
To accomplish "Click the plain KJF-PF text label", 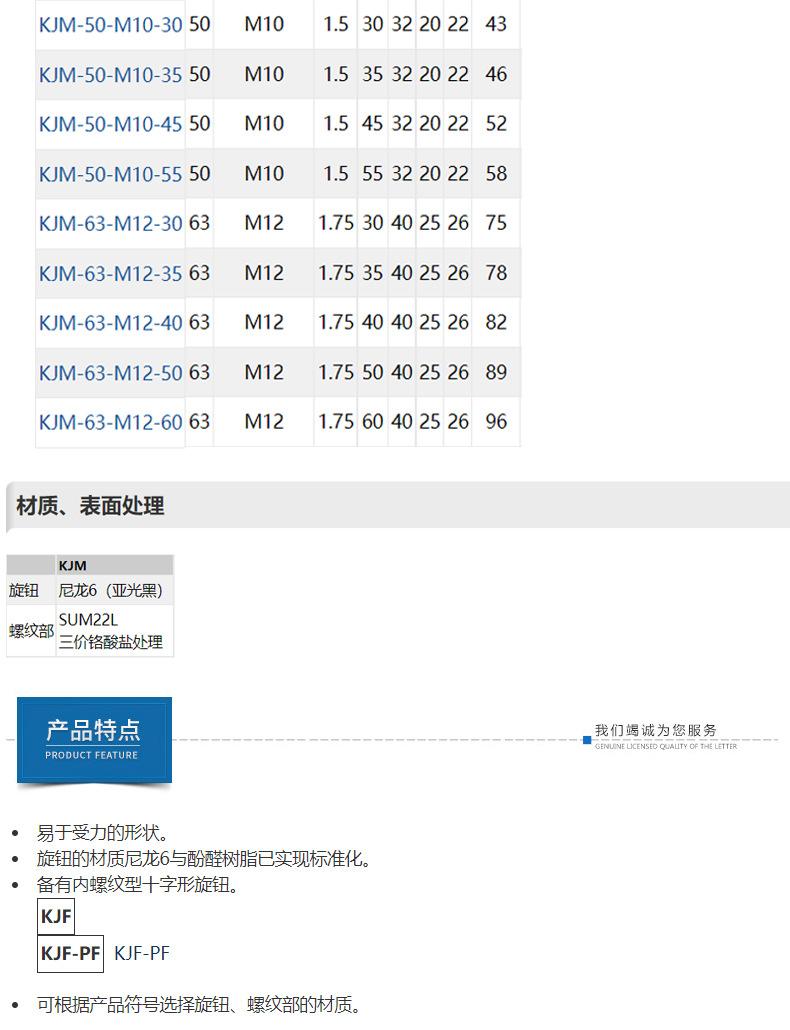I will (142, 953).
